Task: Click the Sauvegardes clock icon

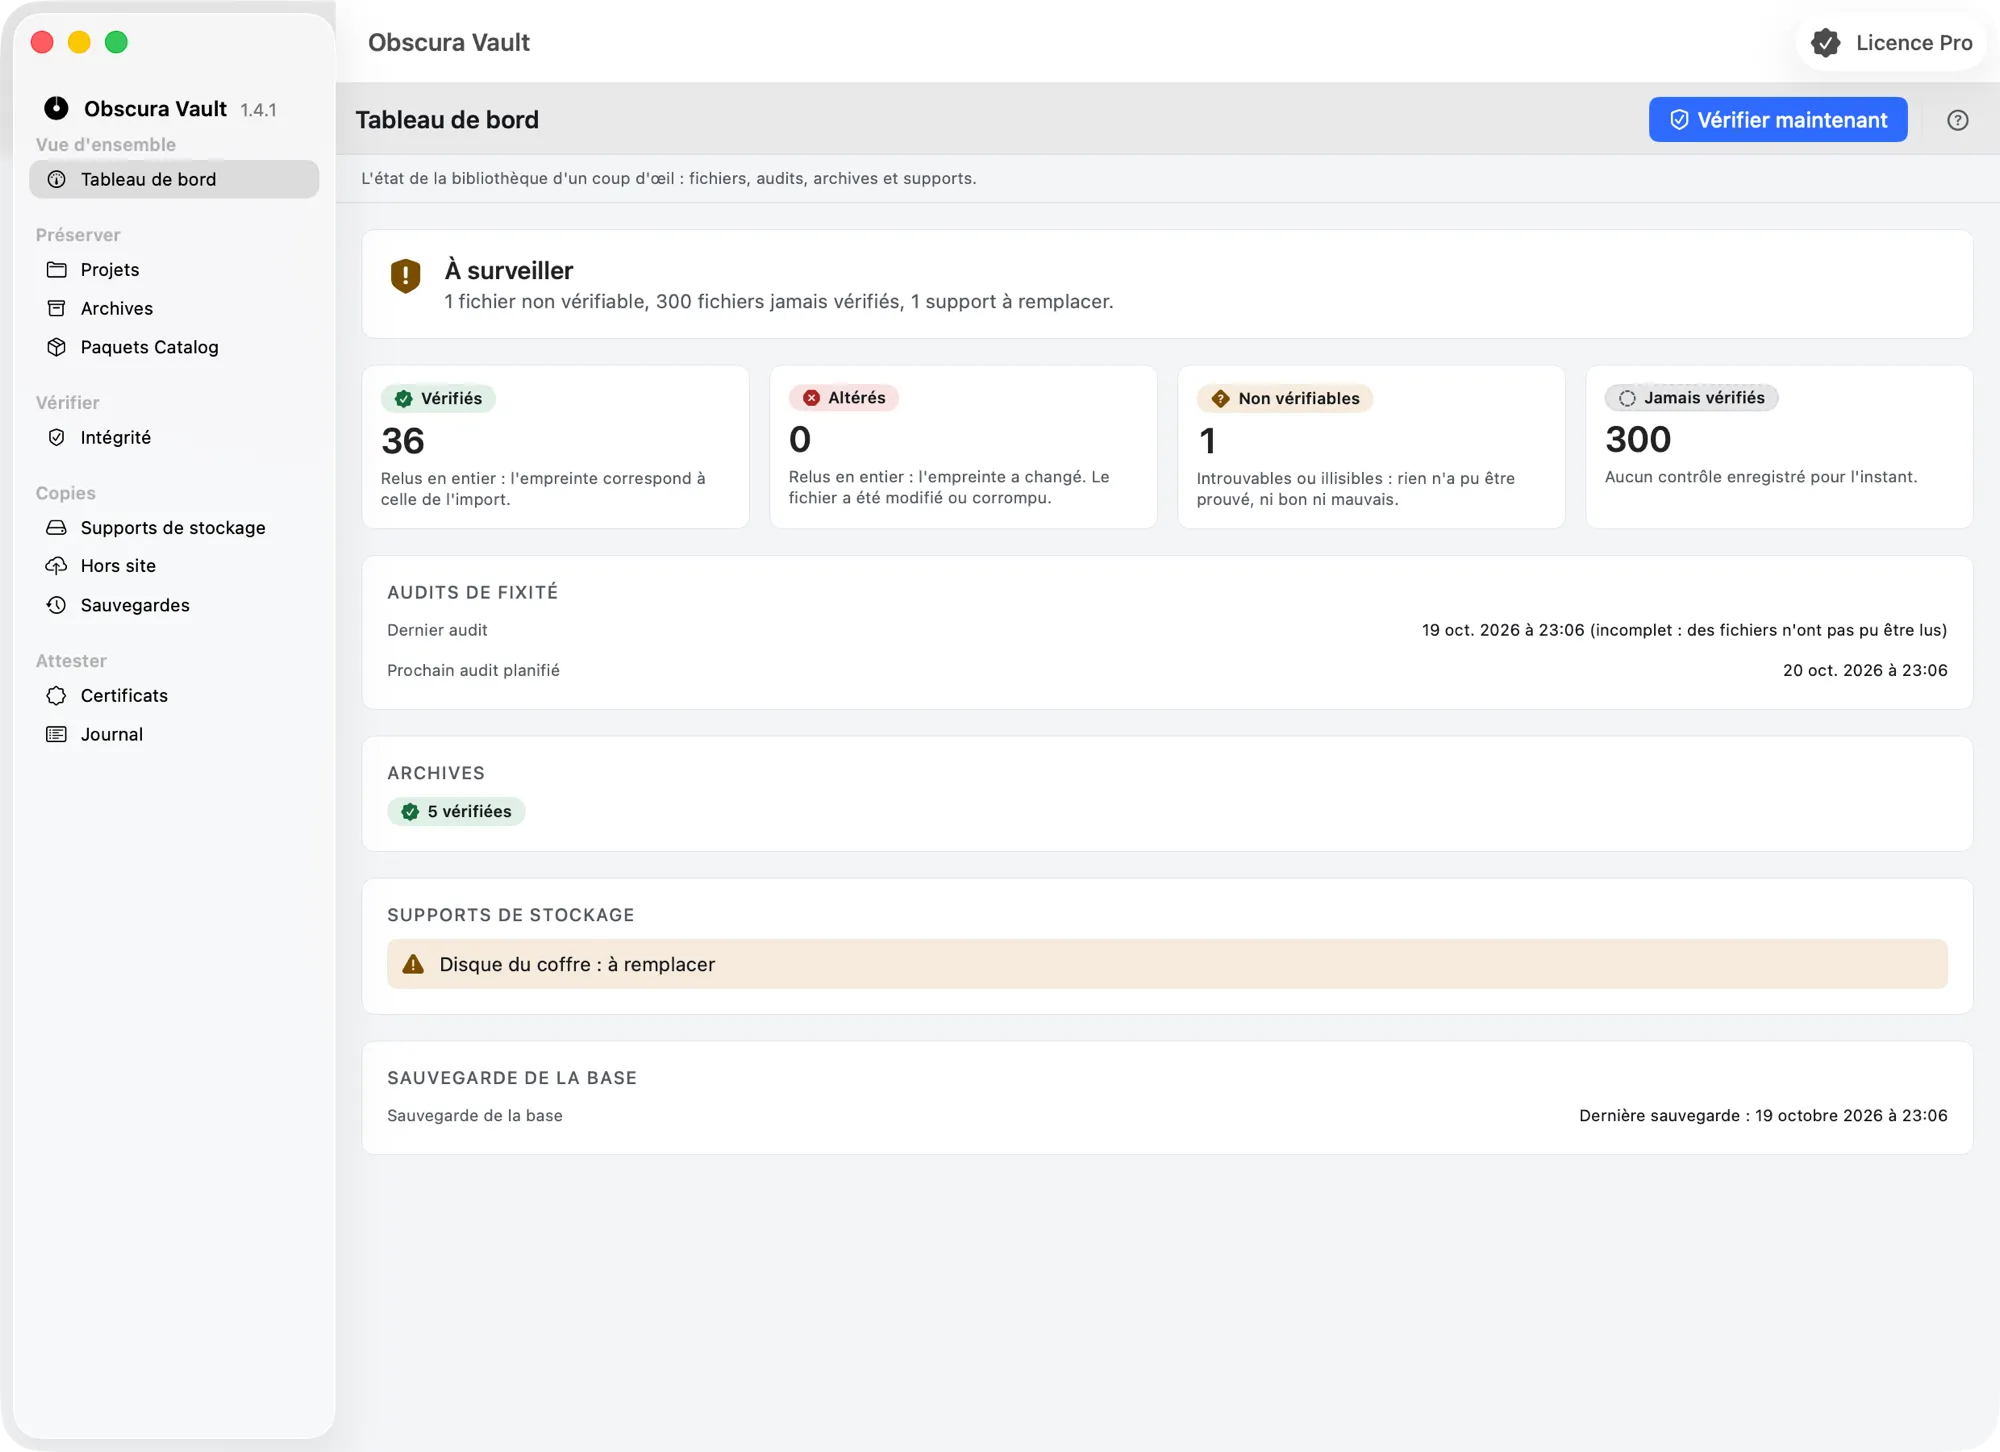Action: point(57,605)
